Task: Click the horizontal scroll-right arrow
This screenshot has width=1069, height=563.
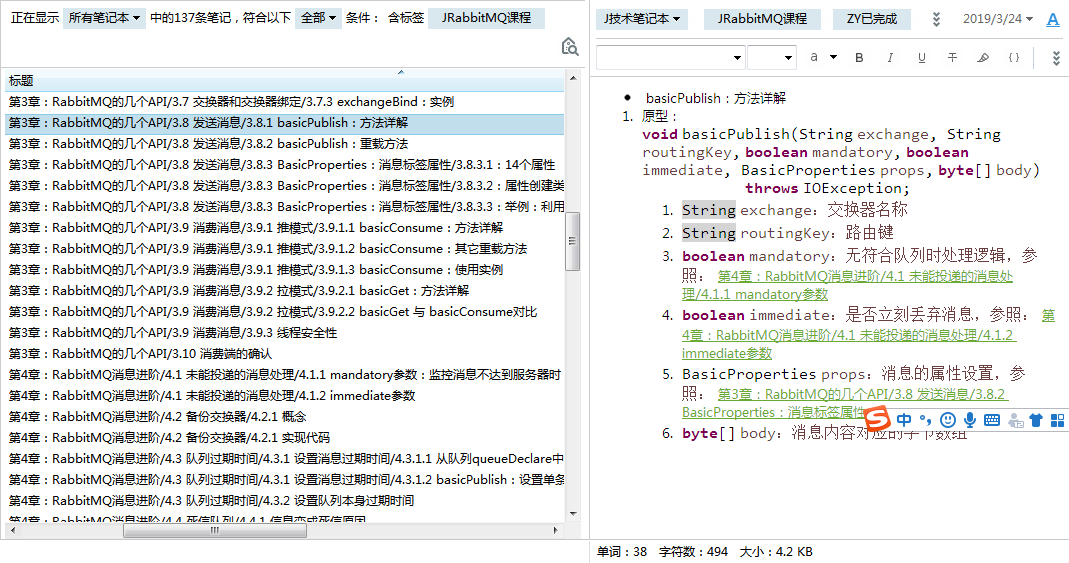Action: [556, 530]
